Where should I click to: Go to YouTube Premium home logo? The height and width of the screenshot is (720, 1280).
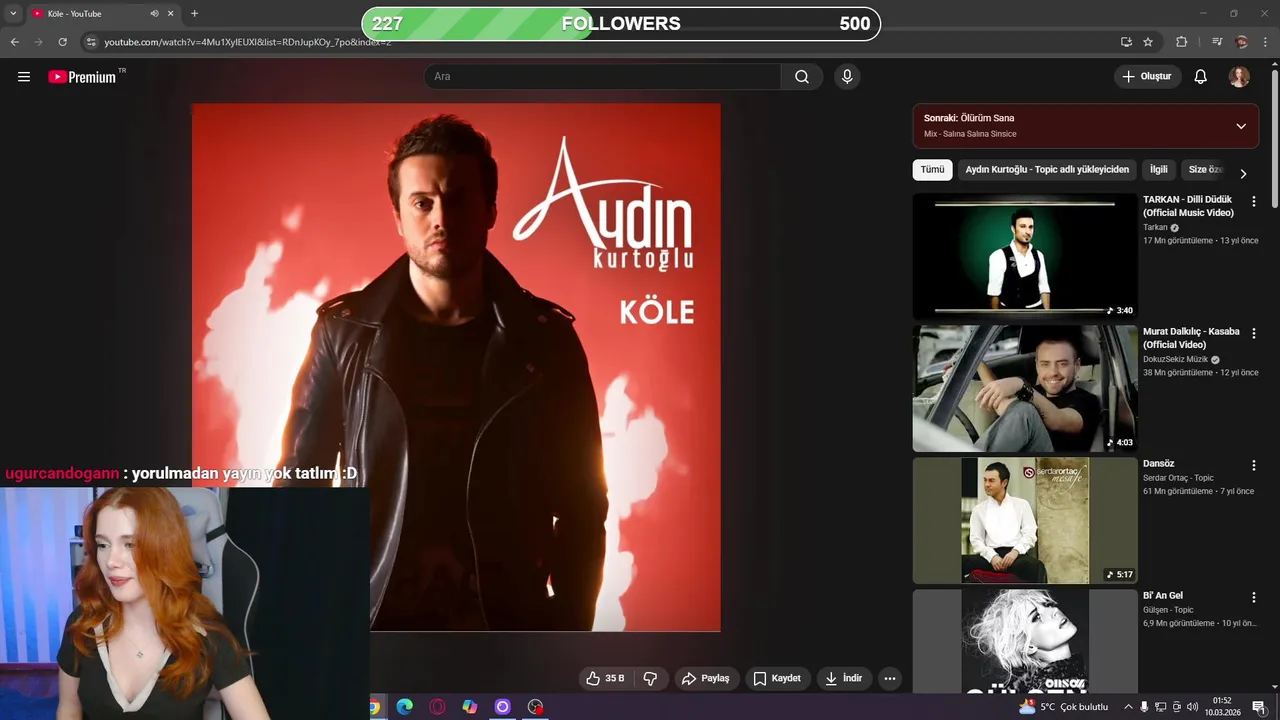[83, 77]
